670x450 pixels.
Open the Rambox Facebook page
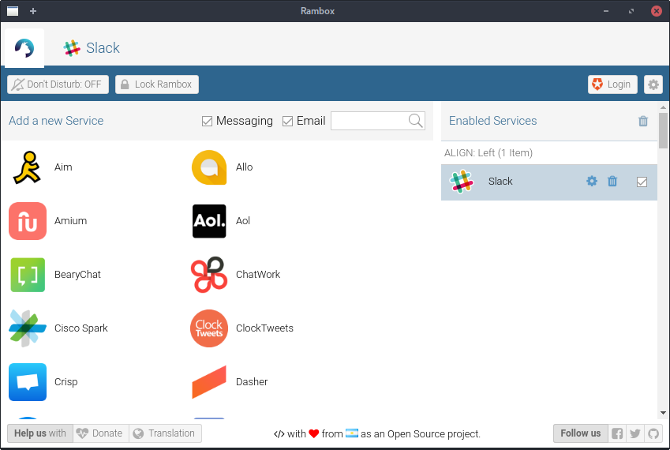pos(617,434)
